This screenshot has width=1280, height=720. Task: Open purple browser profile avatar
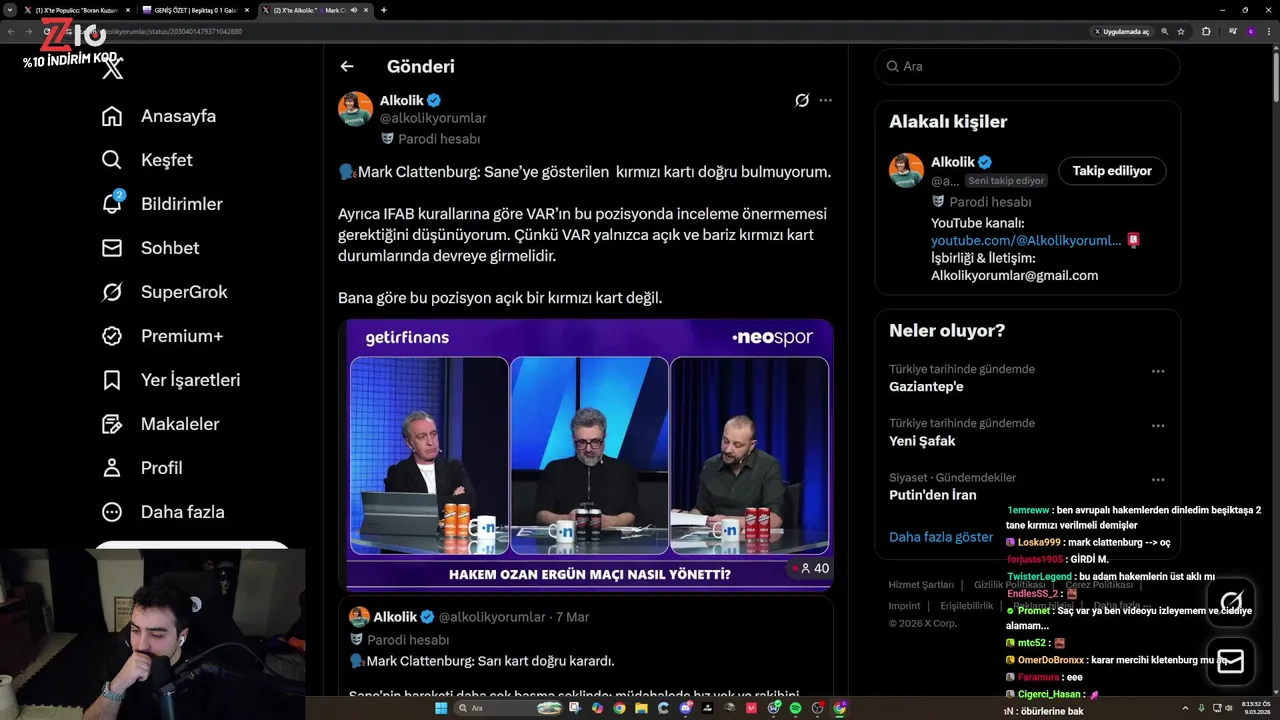[x=1251, y=32]
